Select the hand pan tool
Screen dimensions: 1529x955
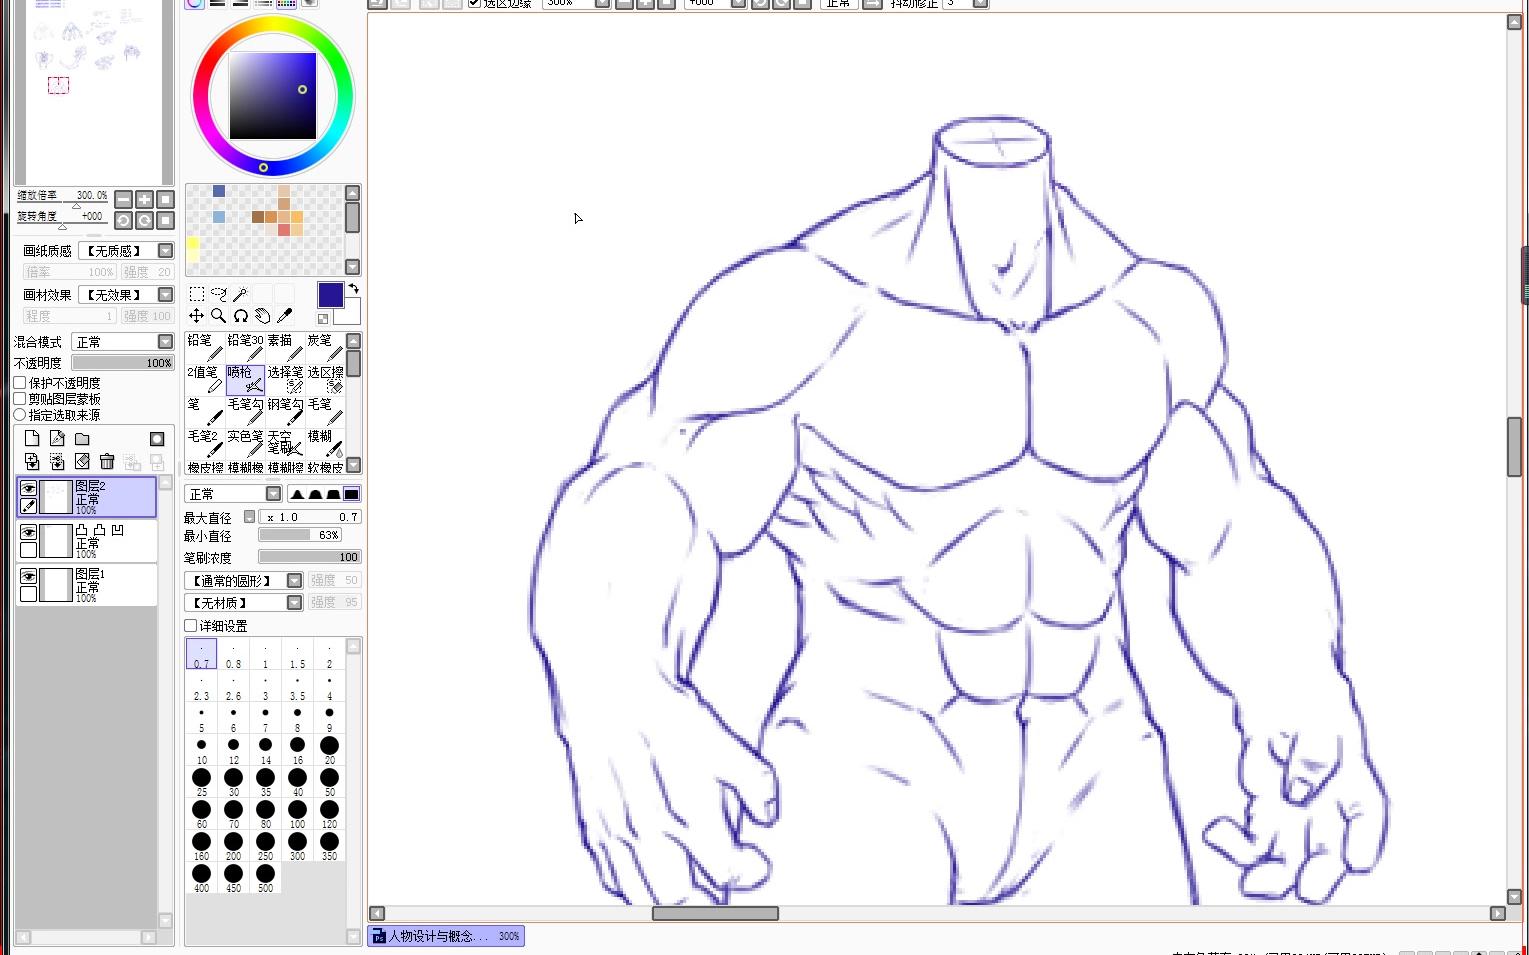point(262,316)
